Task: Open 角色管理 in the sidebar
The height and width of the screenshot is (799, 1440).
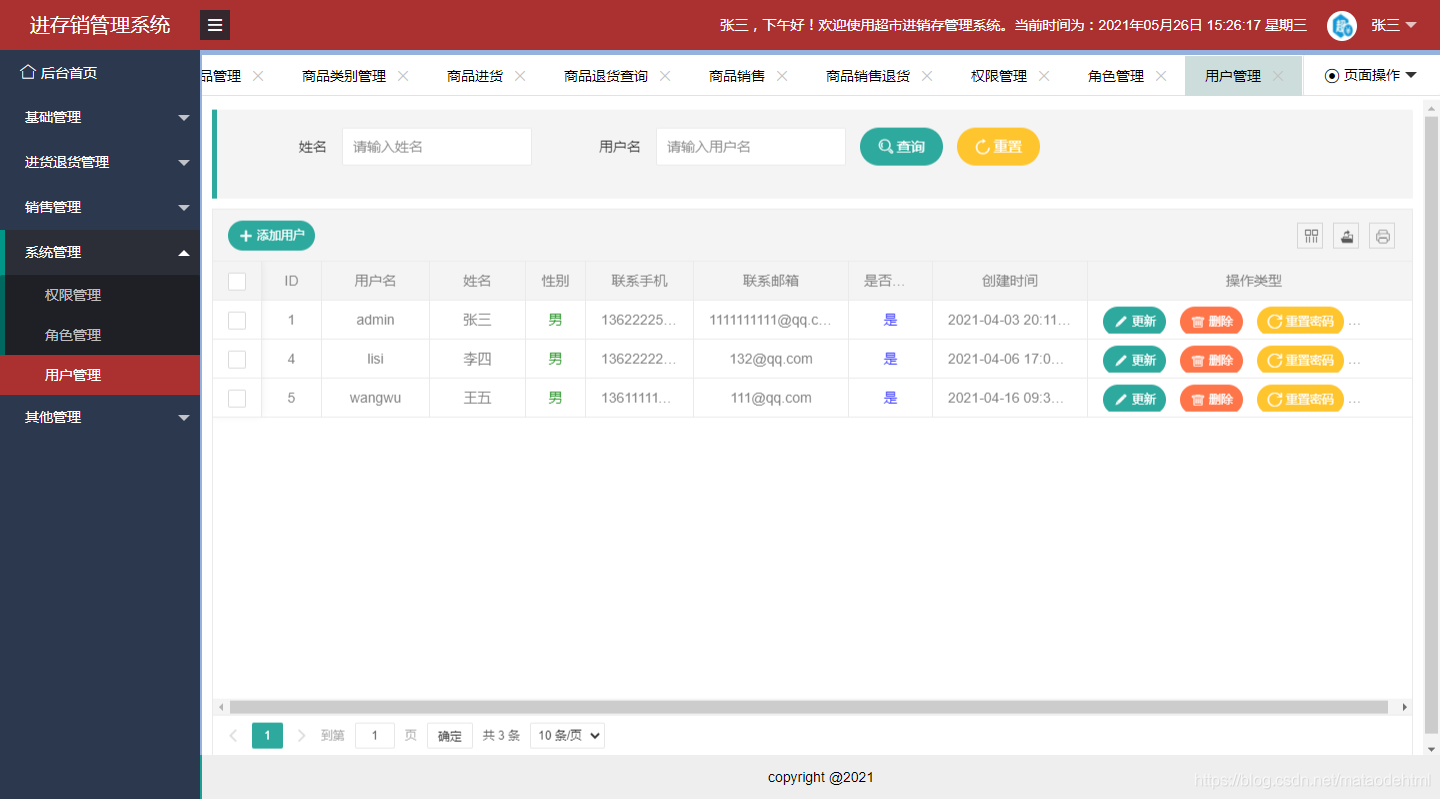Action: [100, 335]
